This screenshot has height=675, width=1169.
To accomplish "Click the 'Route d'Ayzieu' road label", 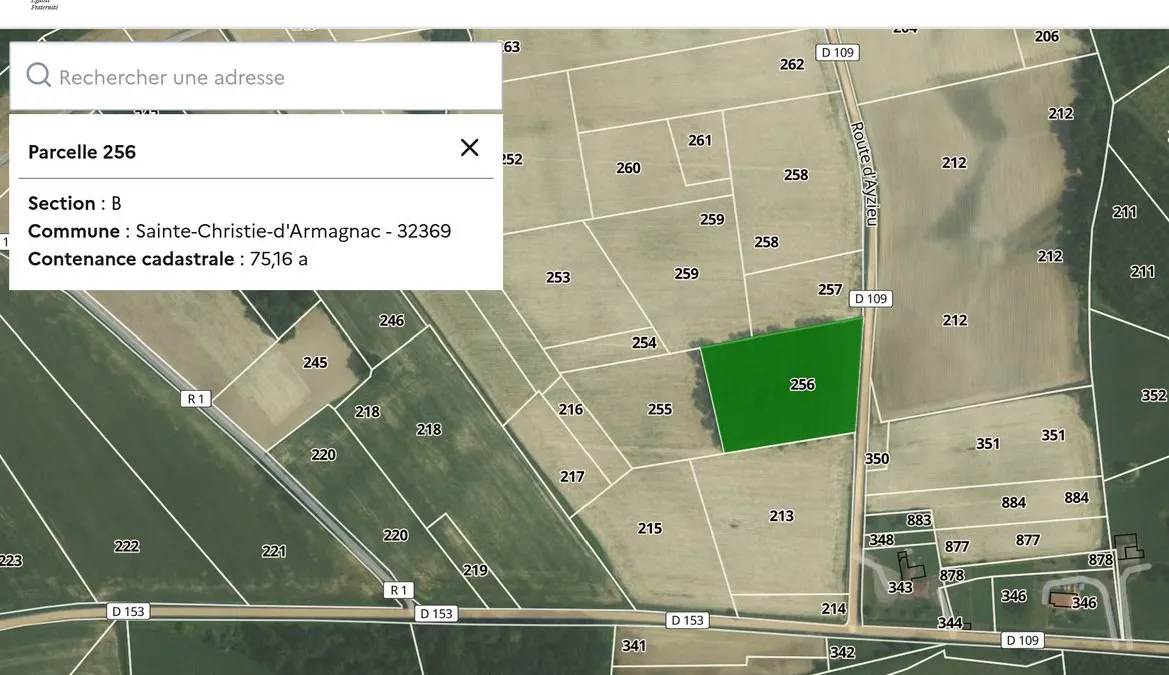I will (865, 174).
